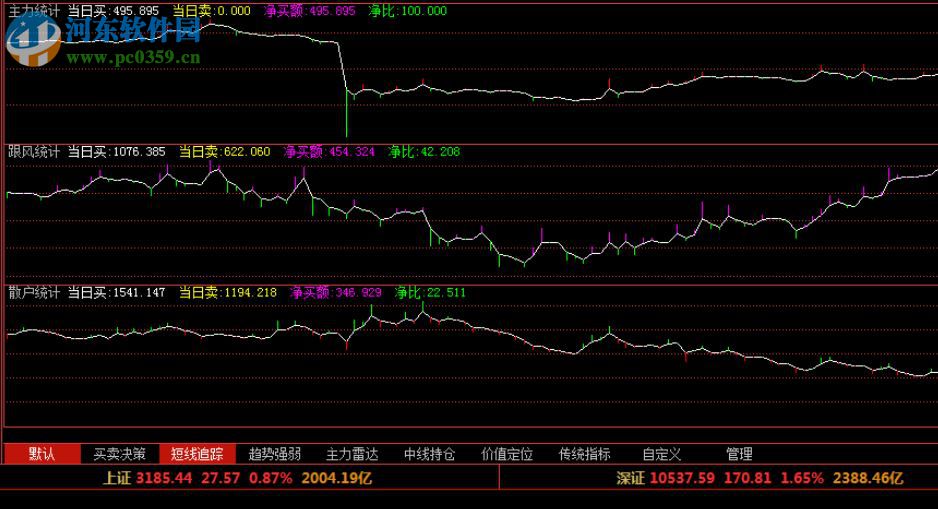The image size is (938, 509).
Task: Click the 跟风统计 panel title
Action: tap(34, 152)
